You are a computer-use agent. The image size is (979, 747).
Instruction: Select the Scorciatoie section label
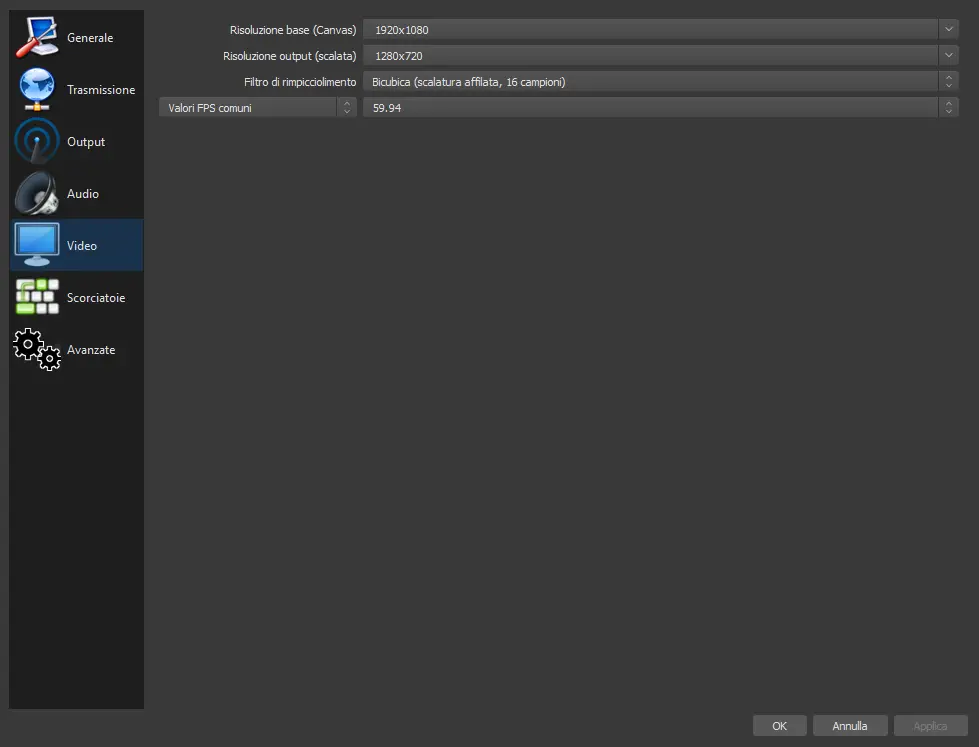click(96, 298)
